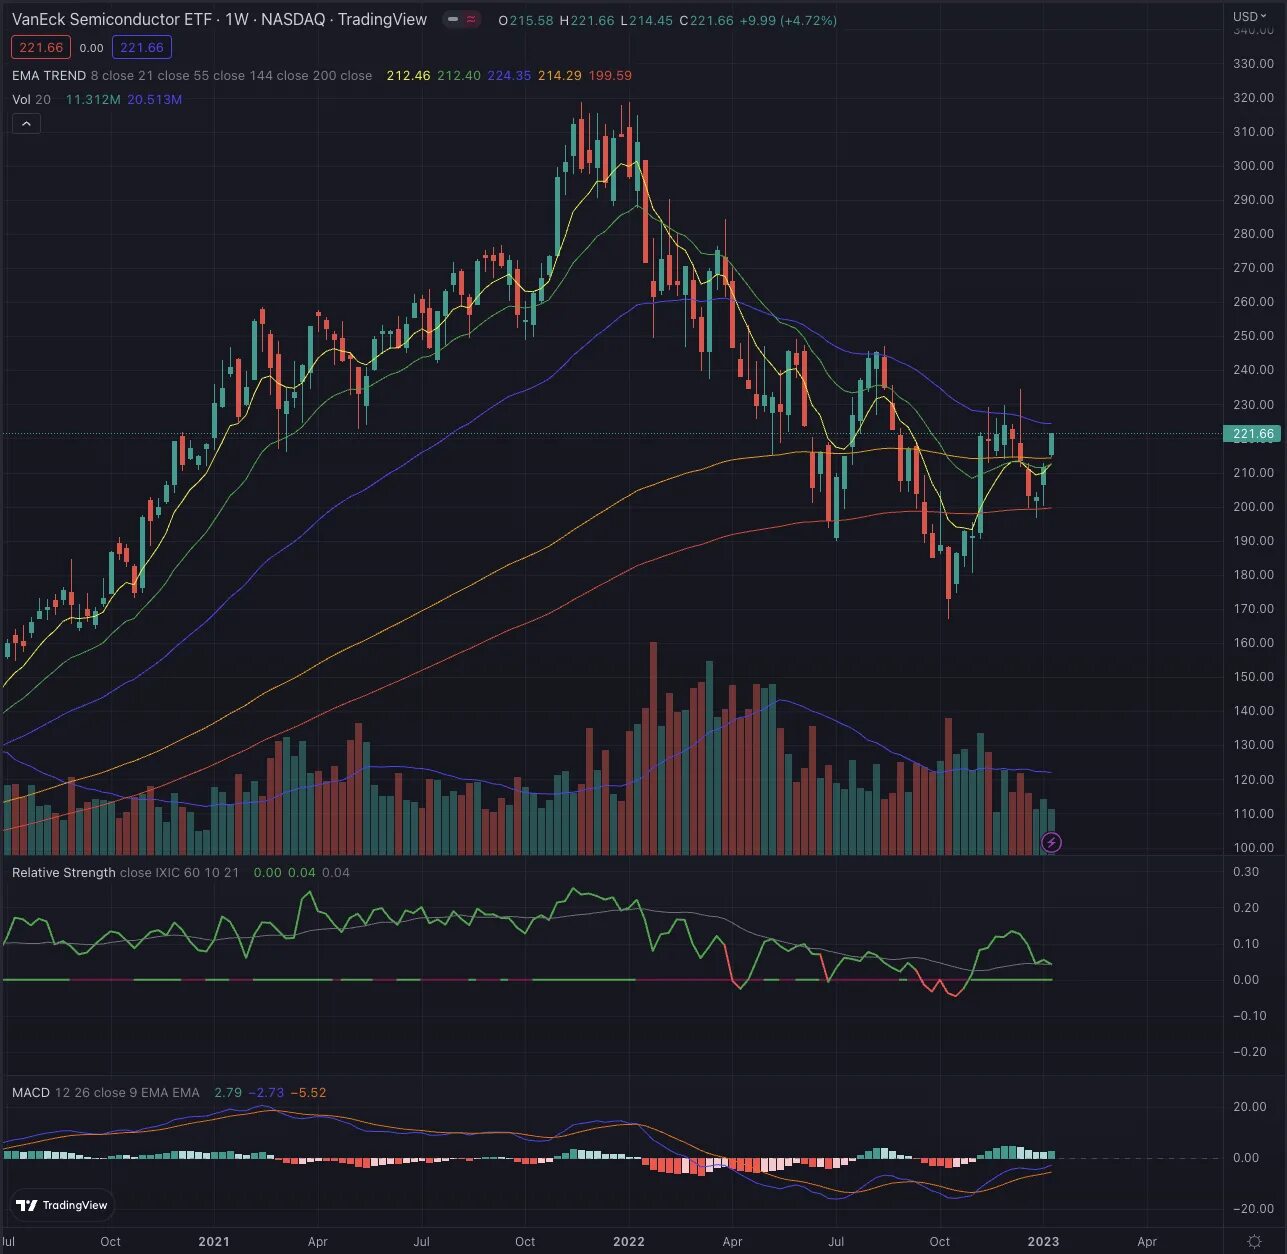Click the close price C221.66 in the header
The height and width of the screenshot is (1254, 1287).
tap(707, 20)
